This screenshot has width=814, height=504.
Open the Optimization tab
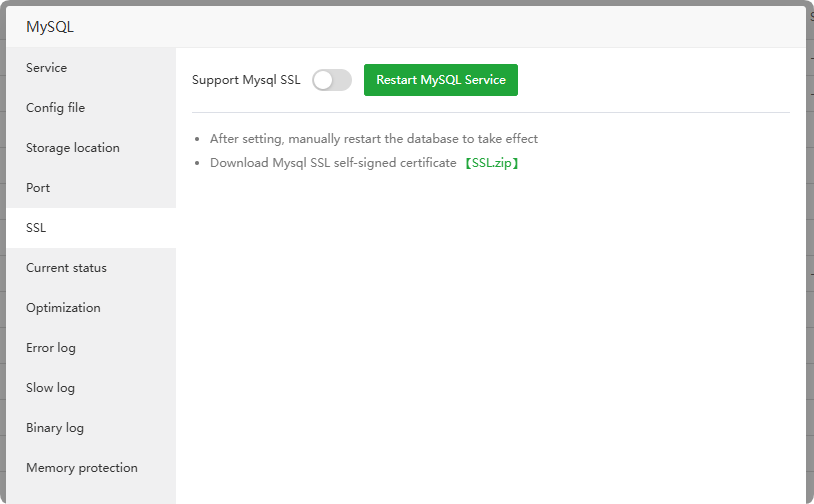point(63,308)
